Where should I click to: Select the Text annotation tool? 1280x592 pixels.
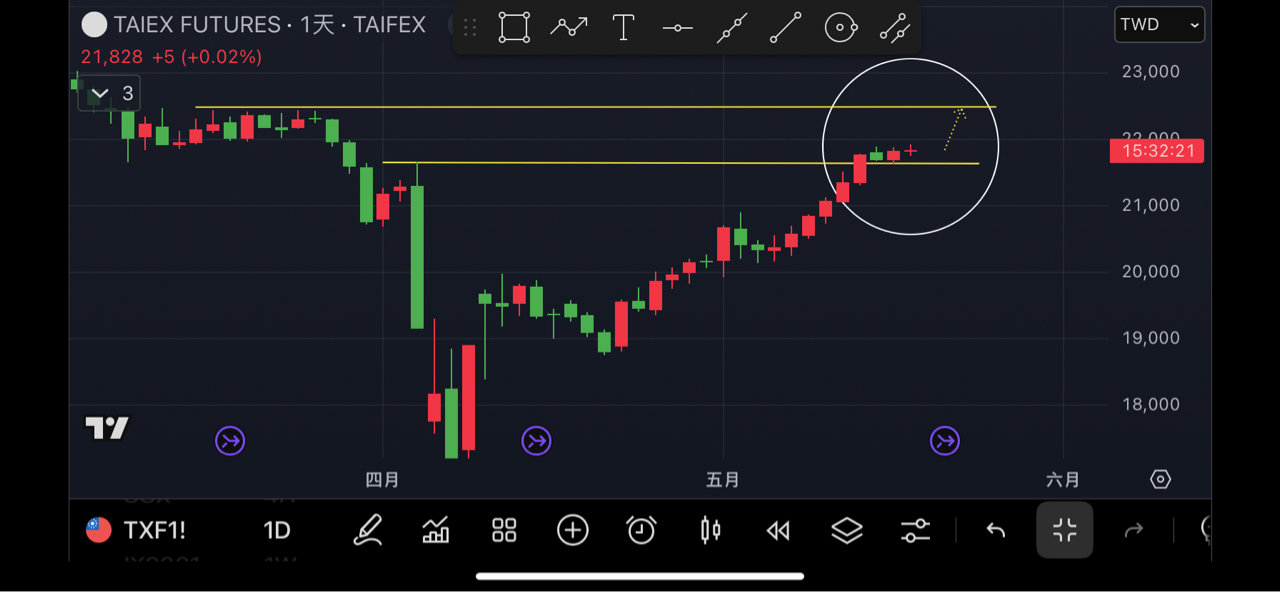623,28
